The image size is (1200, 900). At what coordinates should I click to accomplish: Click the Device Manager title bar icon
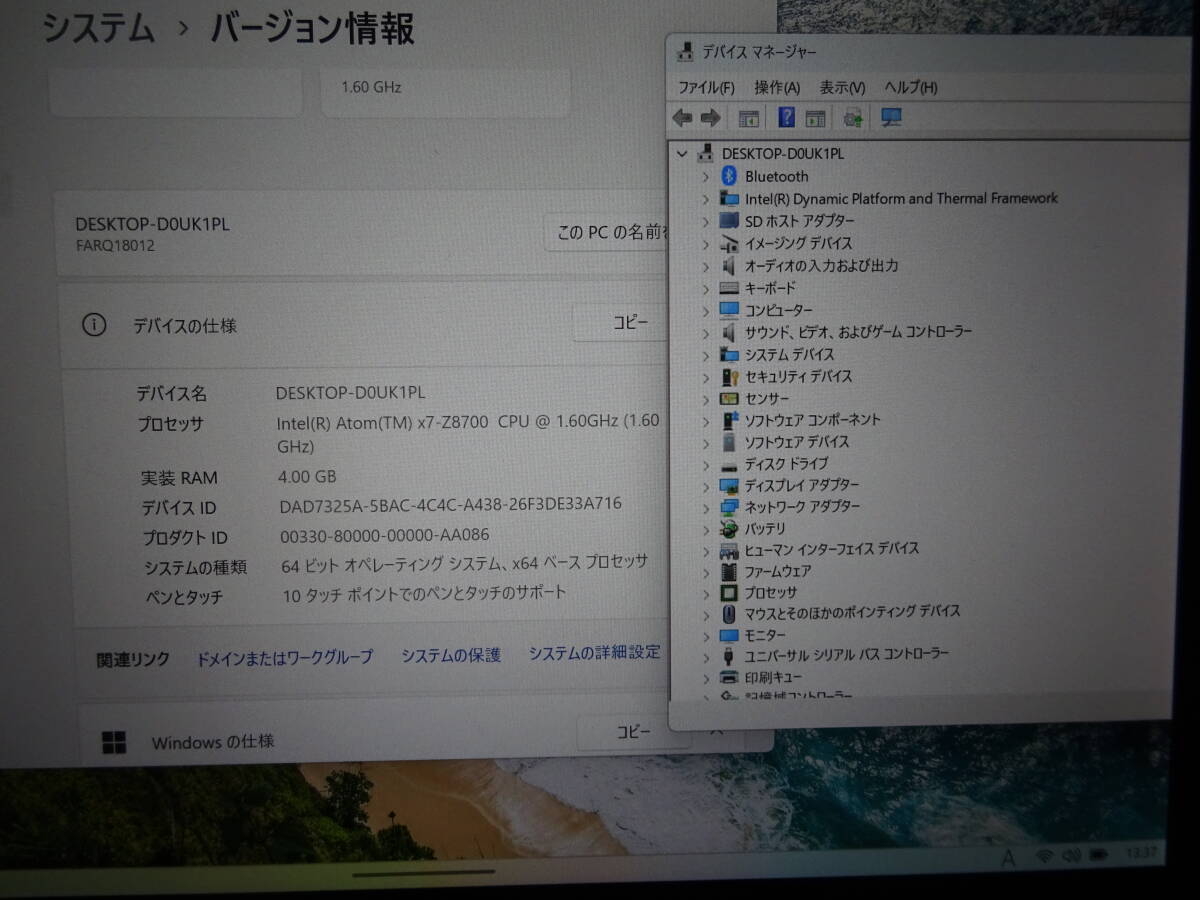tap(685, 50)
